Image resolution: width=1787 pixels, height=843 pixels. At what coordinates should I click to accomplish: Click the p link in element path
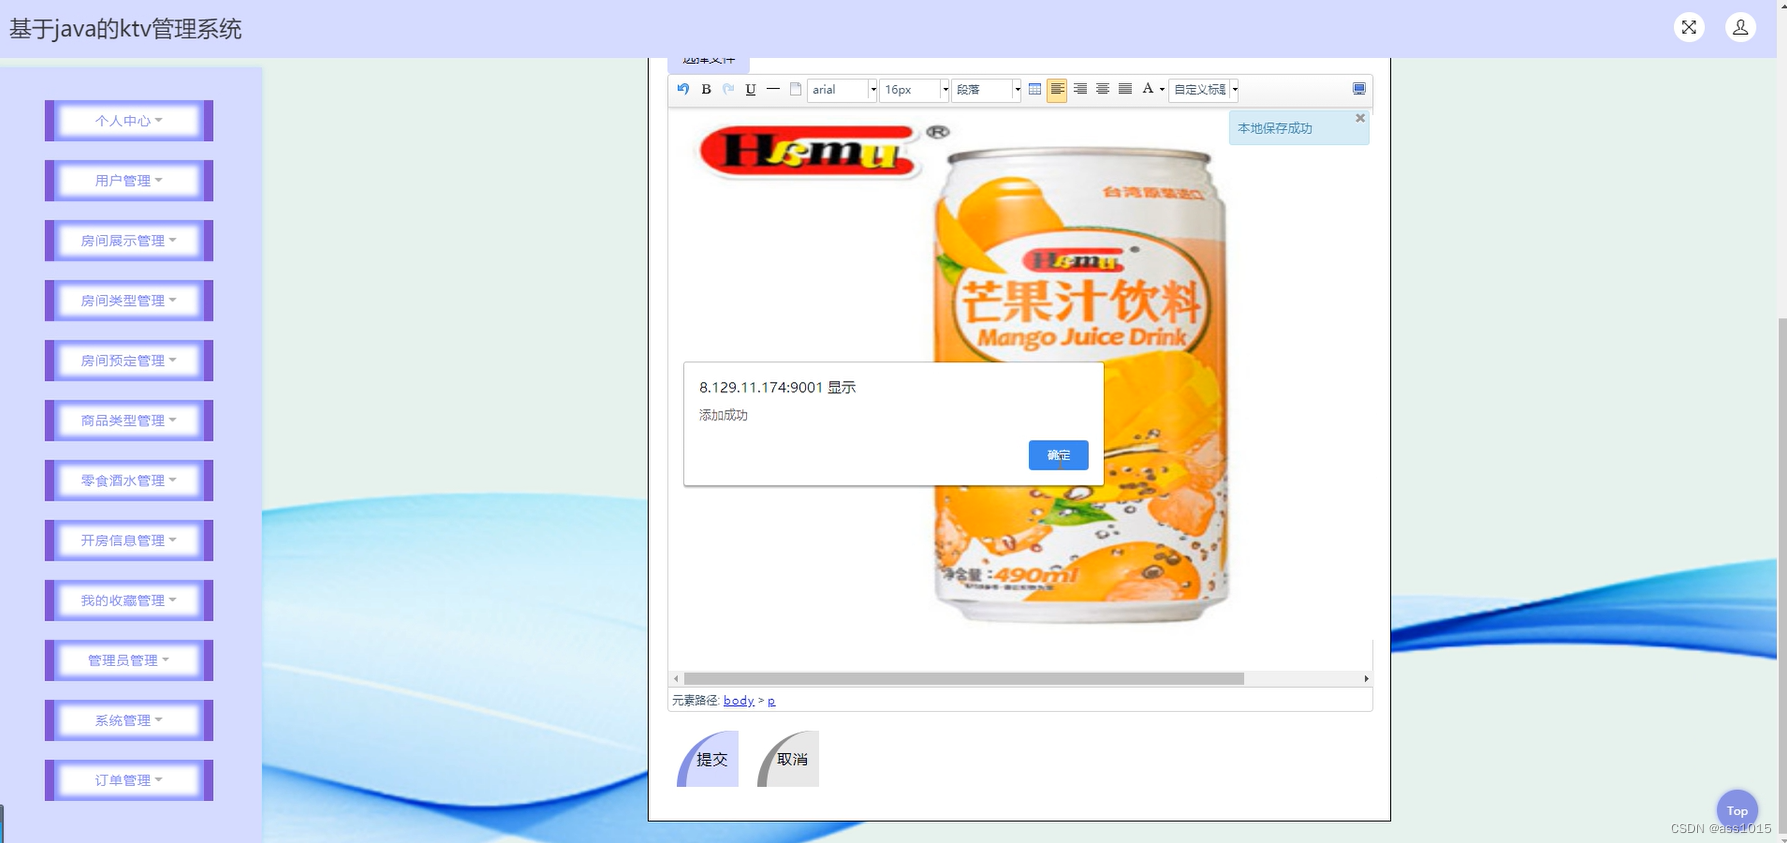(771, 701)
